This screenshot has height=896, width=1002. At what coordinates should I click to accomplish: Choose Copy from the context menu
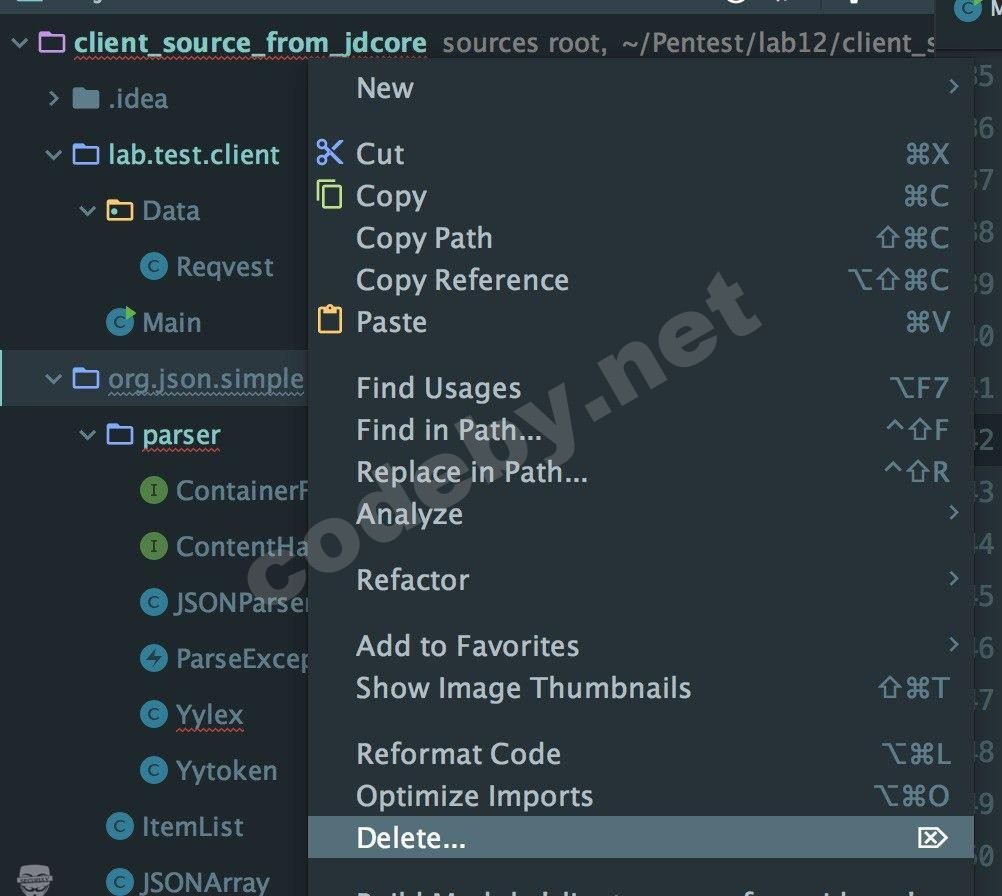[641, 196]
